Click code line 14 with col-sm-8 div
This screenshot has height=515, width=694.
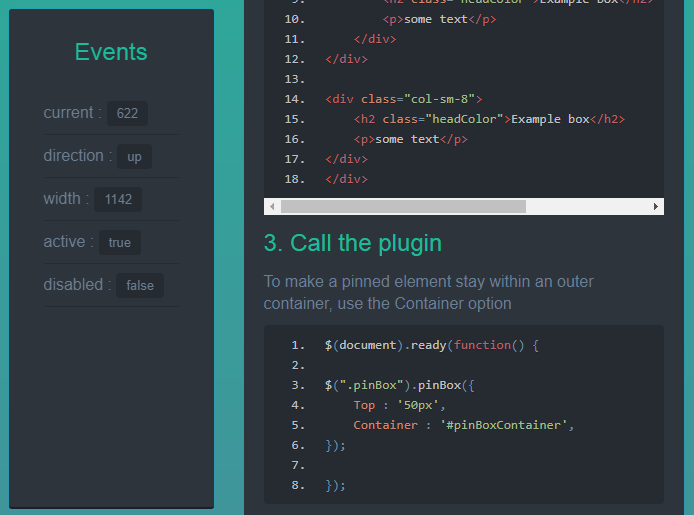(404, 99)
